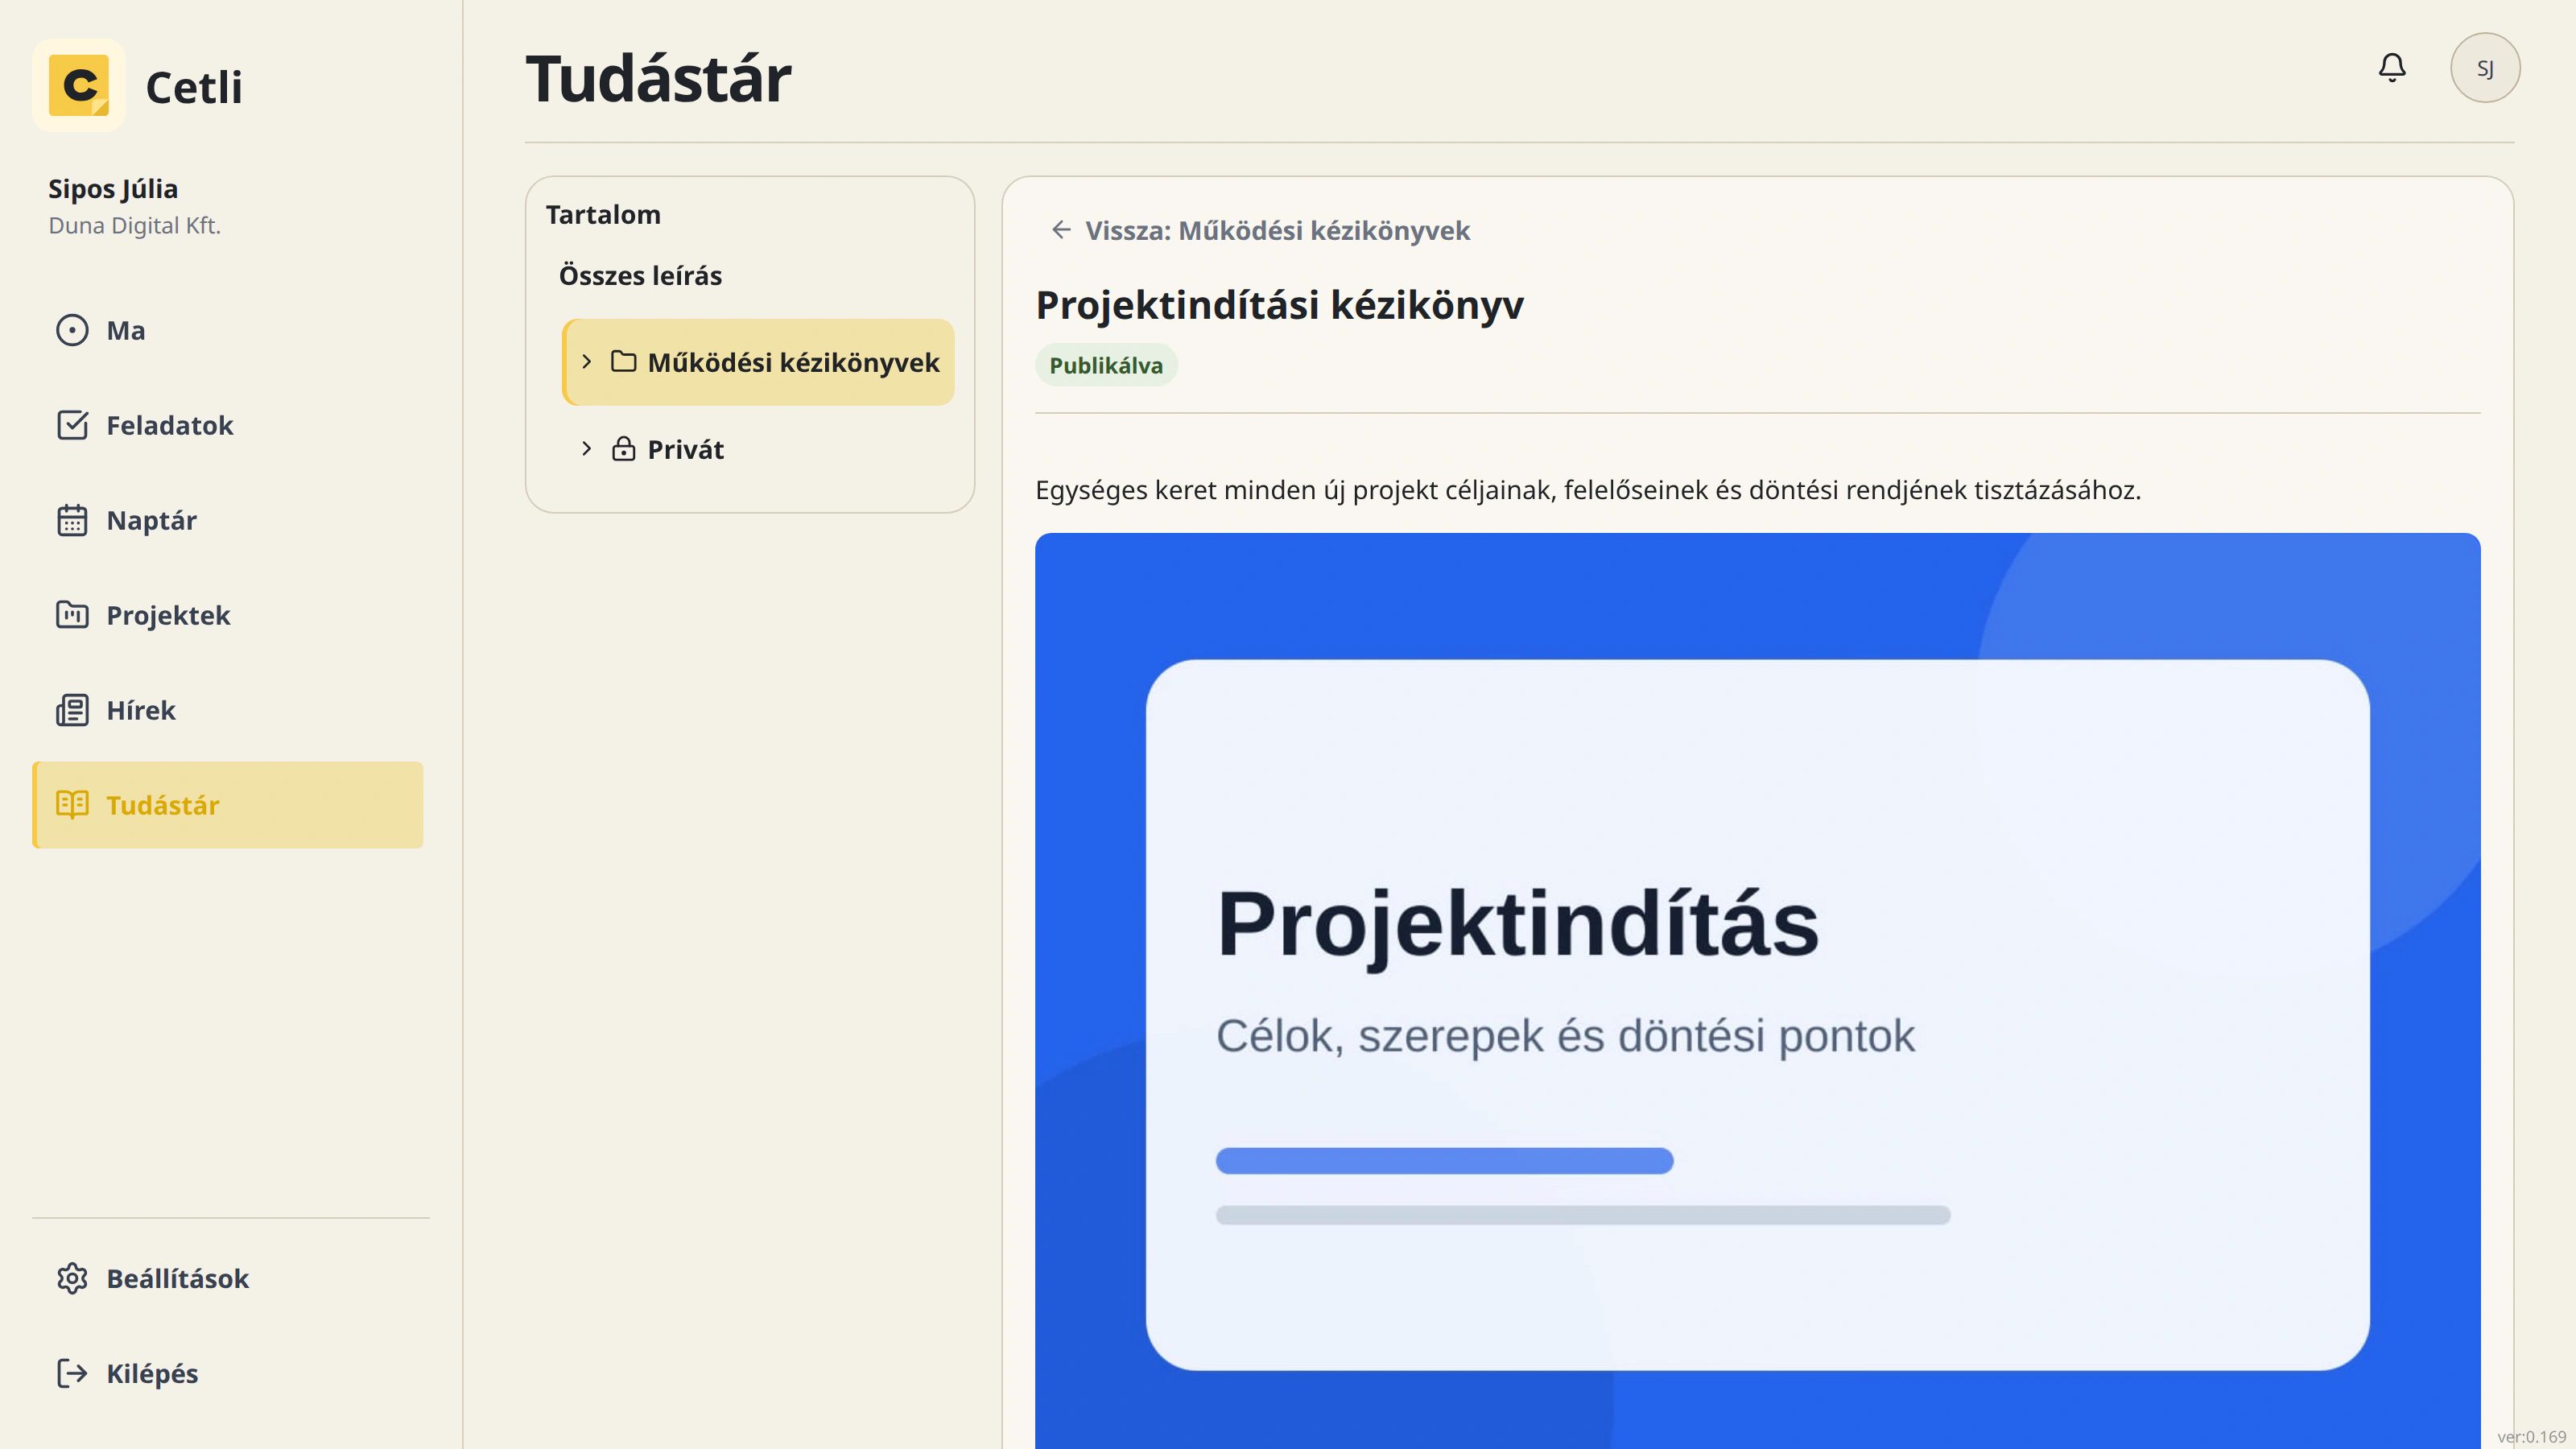2576x1449 pixels.
Task: Click the Kilépés logout icon
Action: pyautogui.click(x=72, y=1374)
